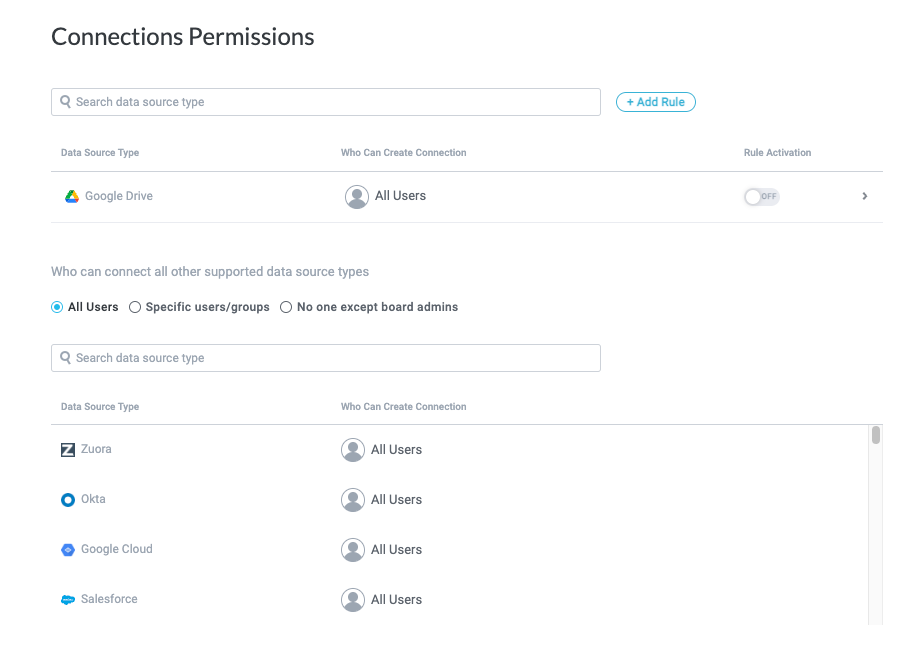The image size is (907, 670).
Task: Select the Specific users/groups radio button
Action: (x=135, y=307)
